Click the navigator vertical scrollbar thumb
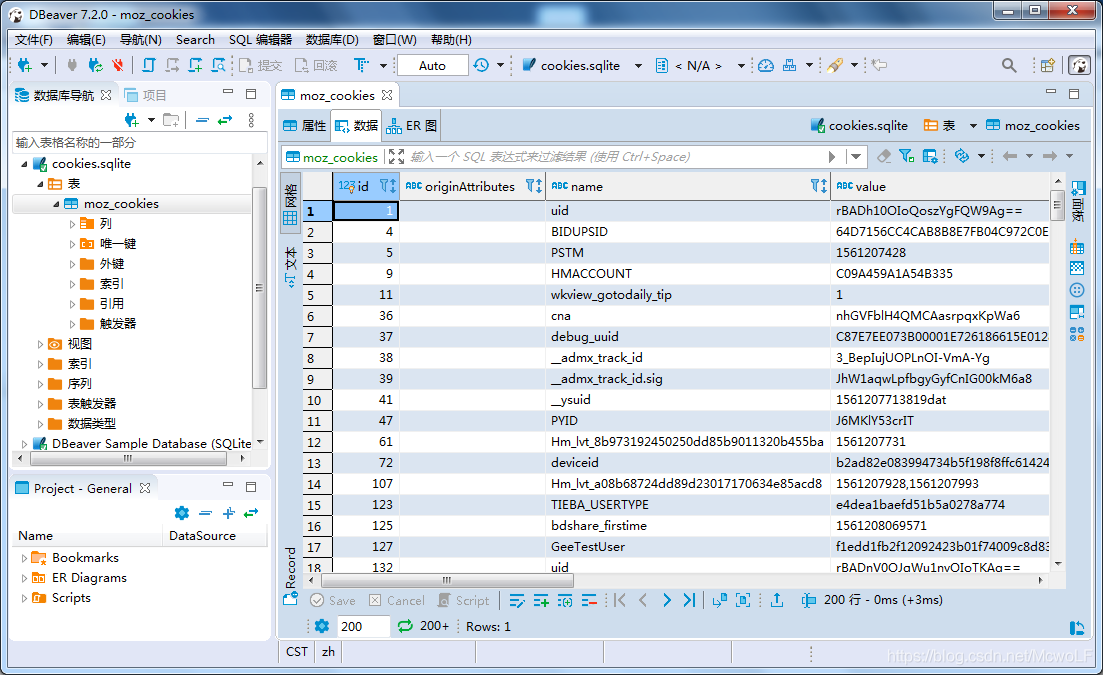 click(259, 288)
